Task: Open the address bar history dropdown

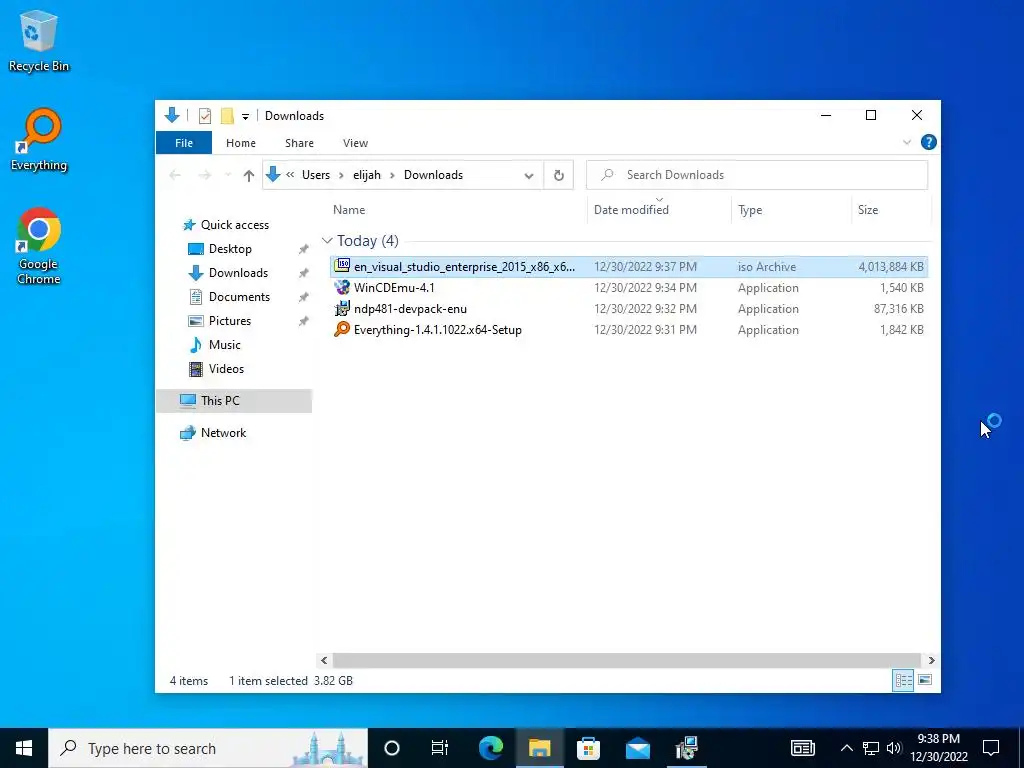Action: click(x=529, y=175)
